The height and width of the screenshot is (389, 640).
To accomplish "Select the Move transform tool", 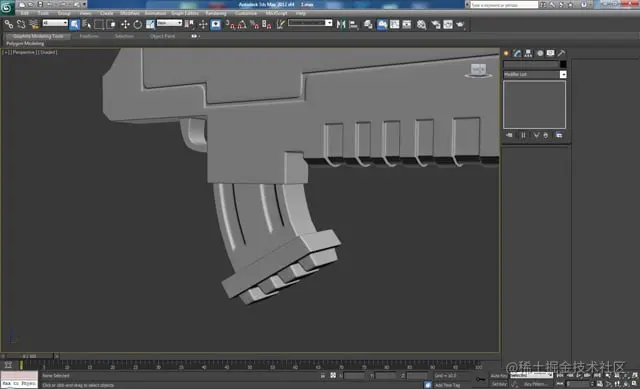I will point(125,24).
